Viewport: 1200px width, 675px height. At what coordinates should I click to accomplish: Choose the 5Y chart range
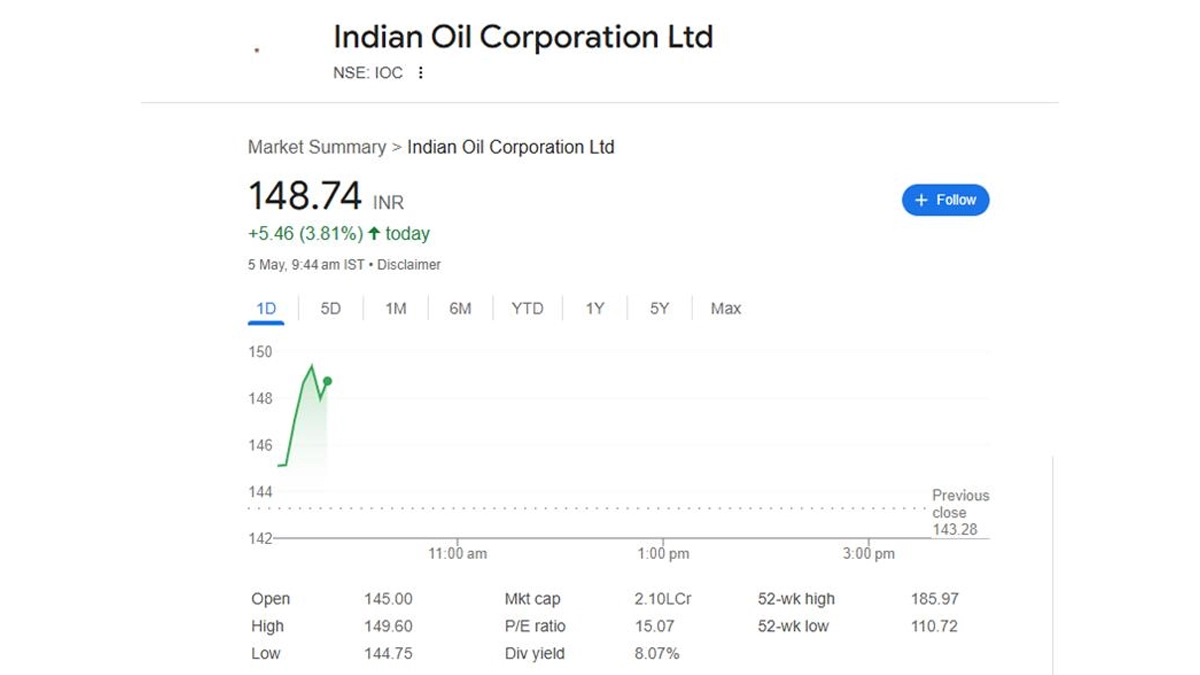tap(659, 309)
